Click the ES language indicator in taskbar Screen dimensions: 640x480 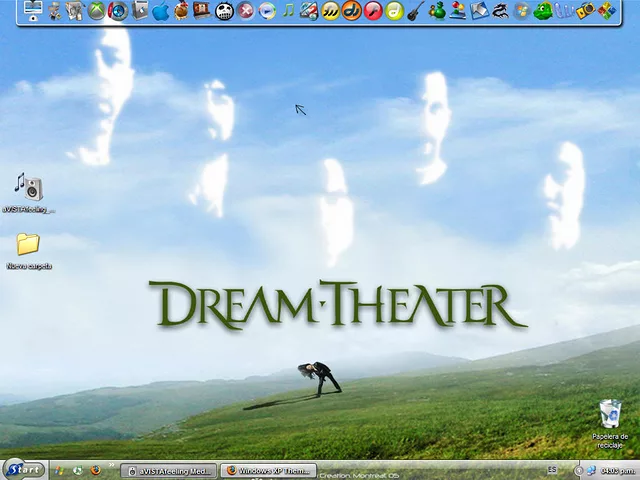point(552,470)
